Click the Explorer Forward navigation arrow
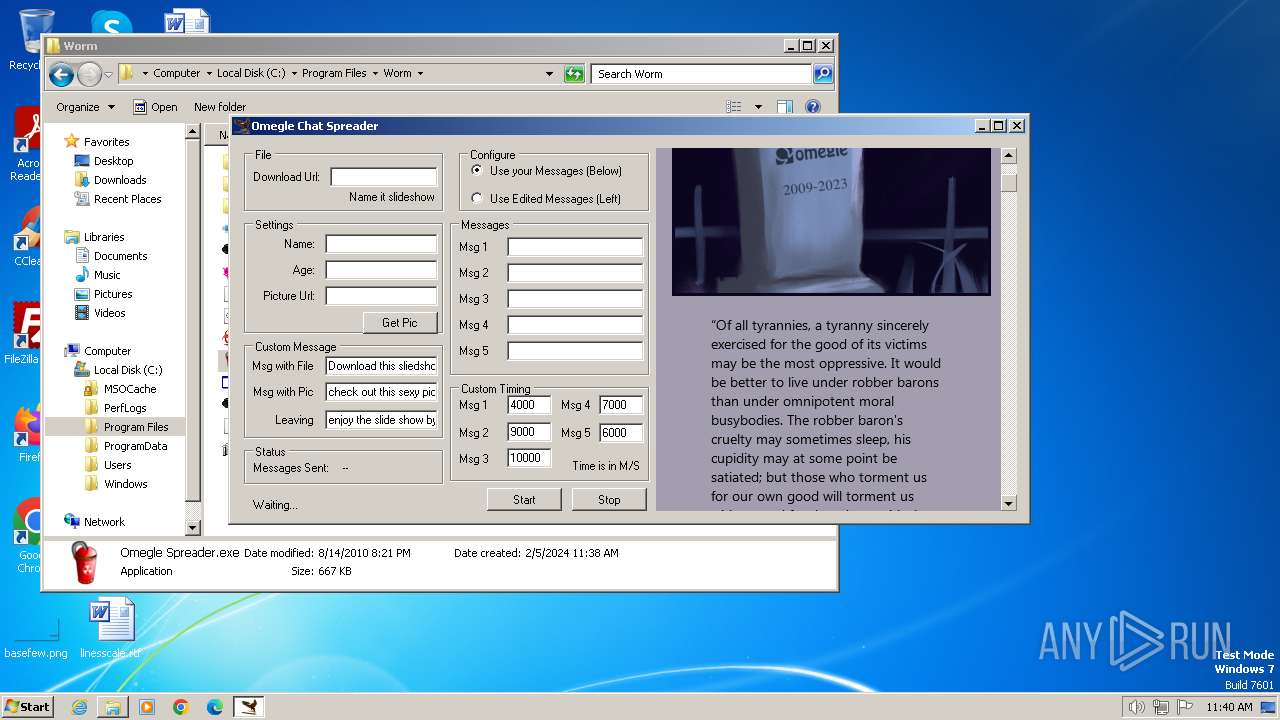 click(89, 74)
